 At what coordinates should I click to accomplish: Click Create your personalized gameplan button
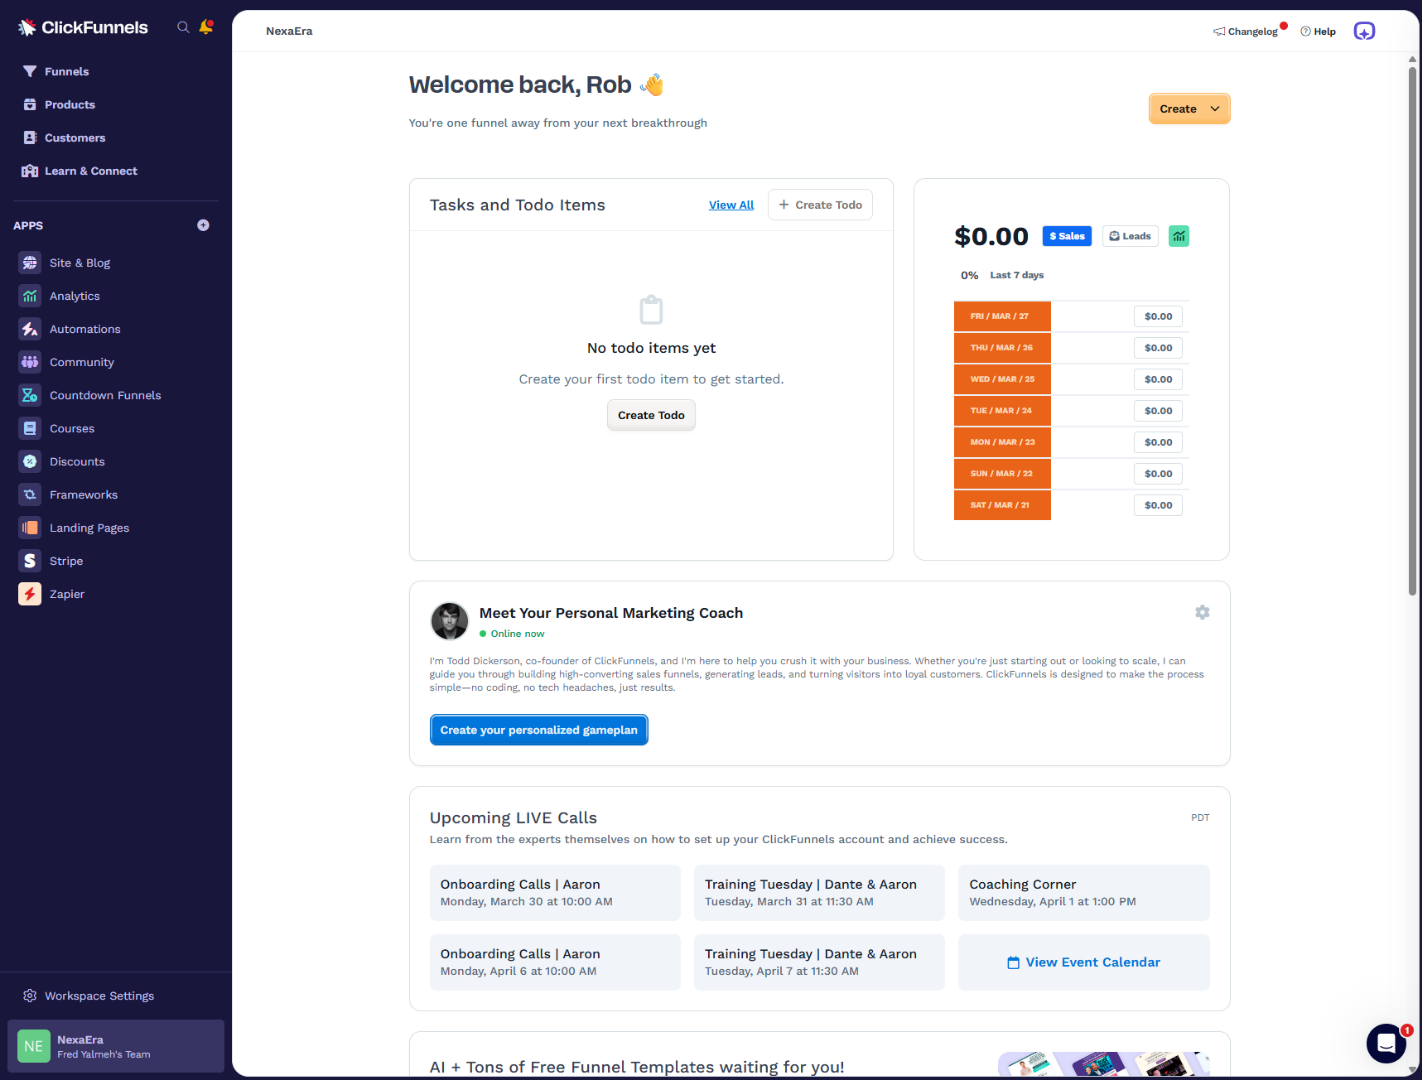coord(538,729)
